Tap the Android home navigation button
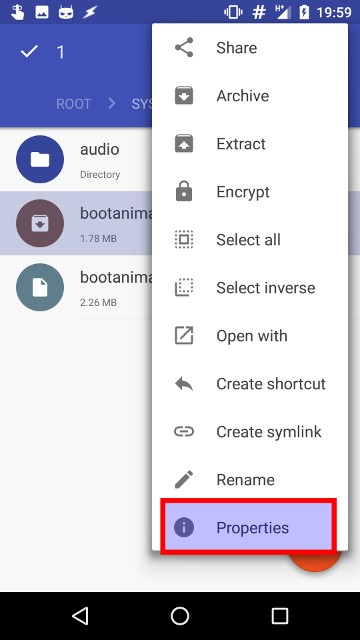Screen dimensions: 360x640 (x=180, y=616)
